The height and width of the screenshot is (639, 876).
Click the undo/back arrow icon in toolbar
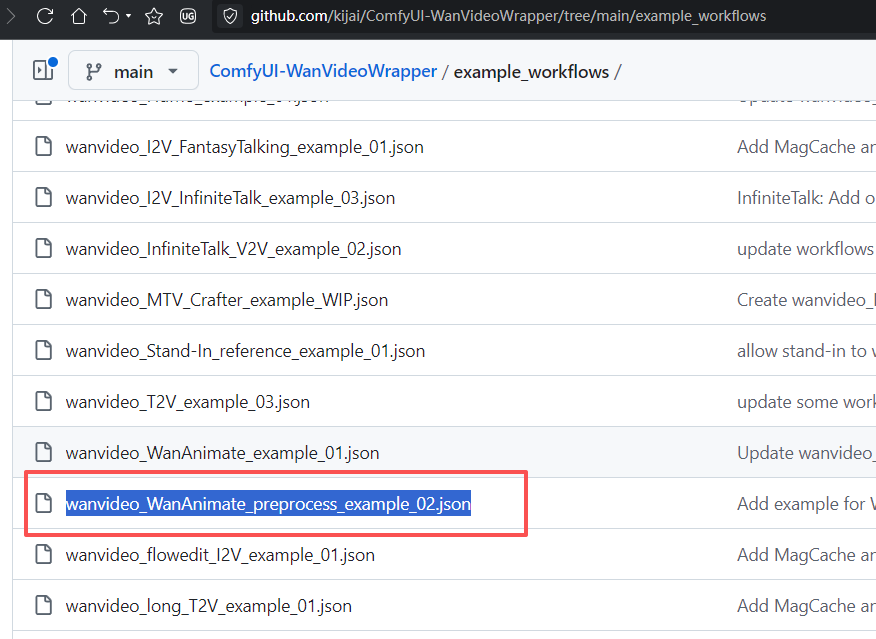[x=111, y=16]
